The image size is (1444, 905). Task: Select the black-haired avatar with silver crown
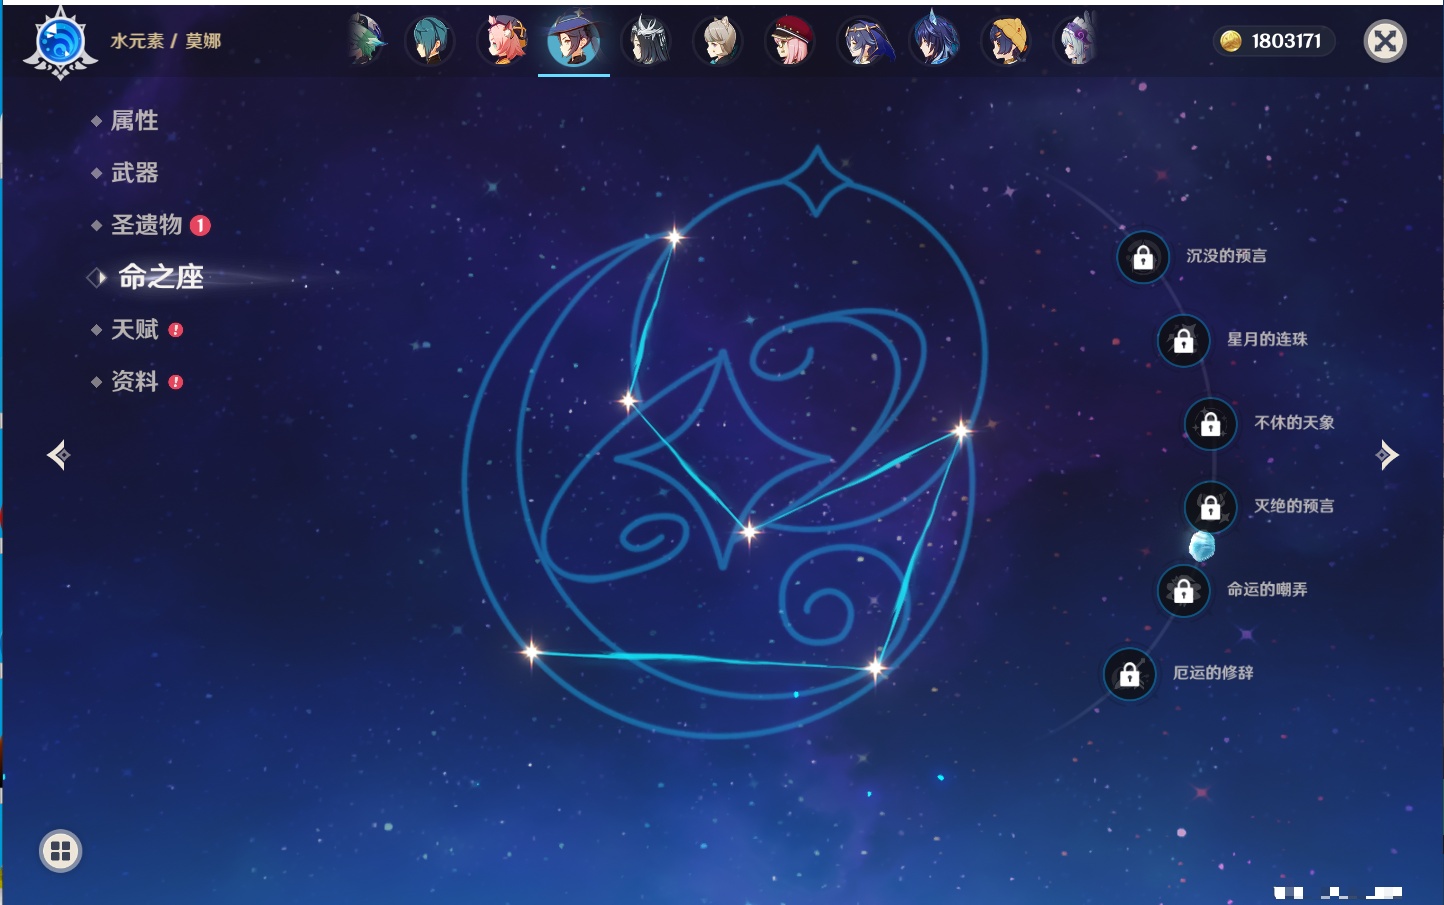click(646, 41)
